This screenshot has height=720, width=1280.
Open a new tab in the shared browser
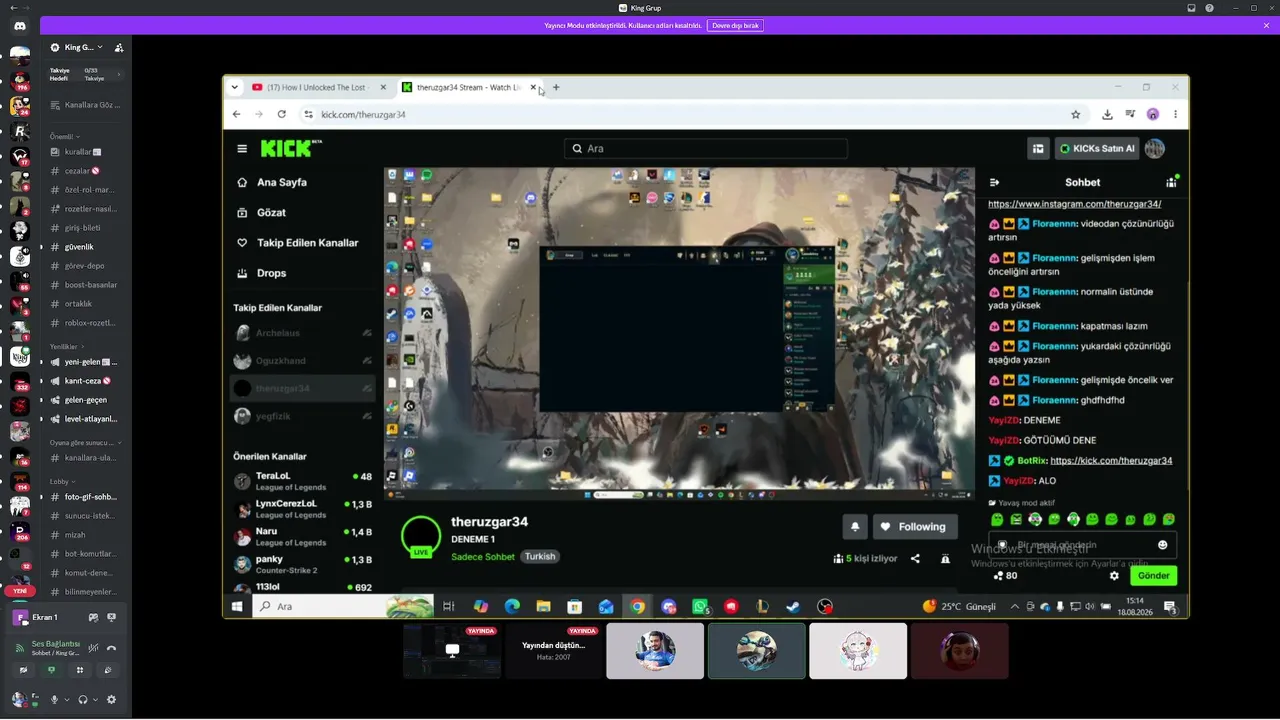point(556,87)
